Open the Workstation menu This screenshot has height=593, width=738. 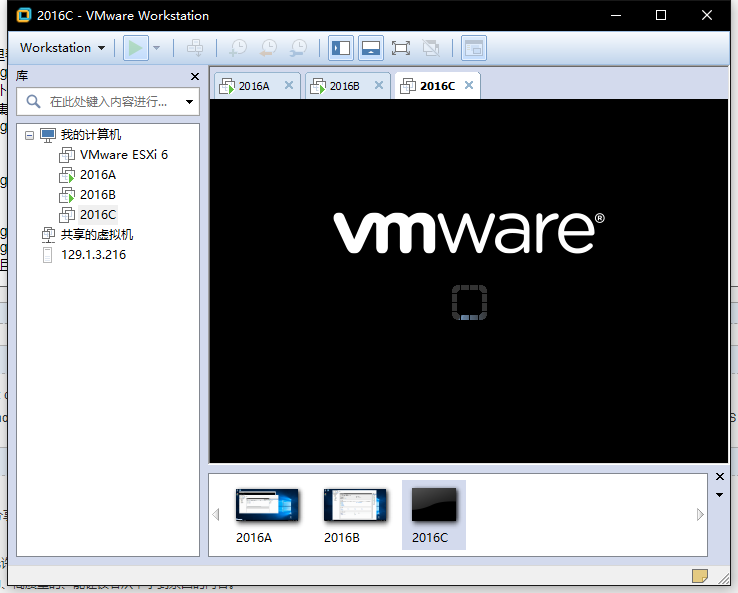[62, 48]
